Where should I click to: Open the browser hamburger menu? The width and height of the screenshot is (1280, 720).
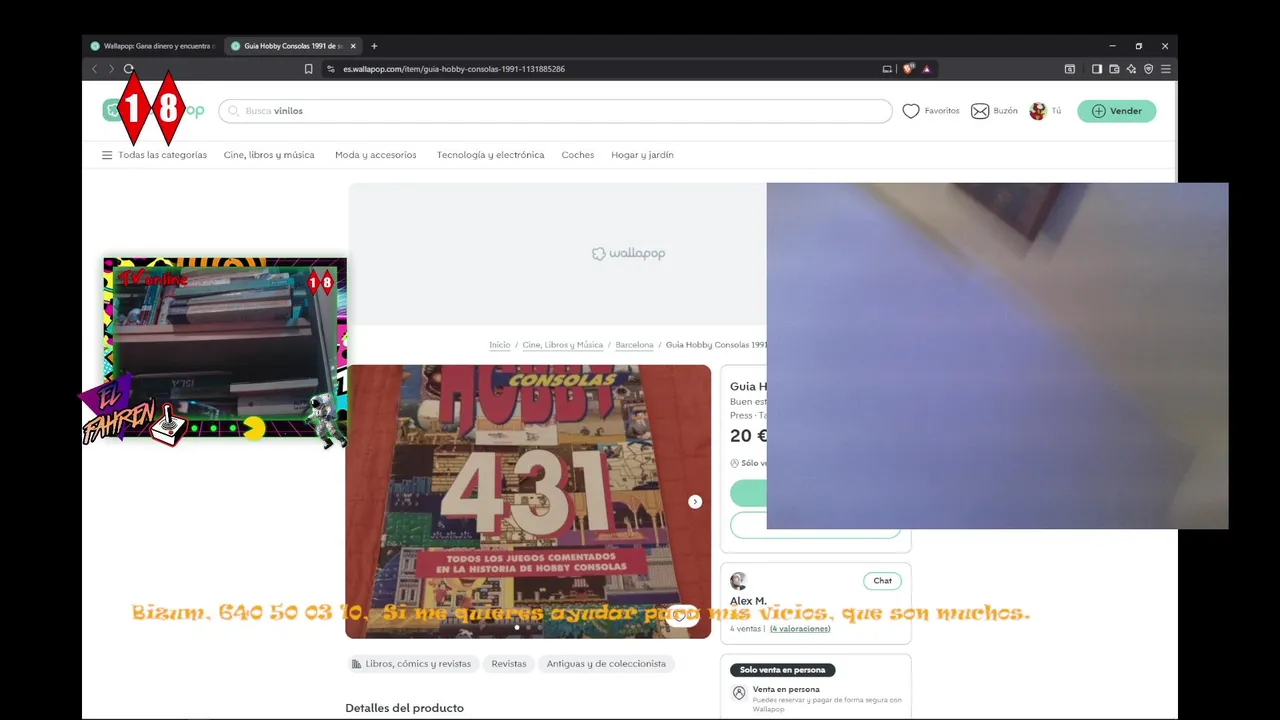1165,69
